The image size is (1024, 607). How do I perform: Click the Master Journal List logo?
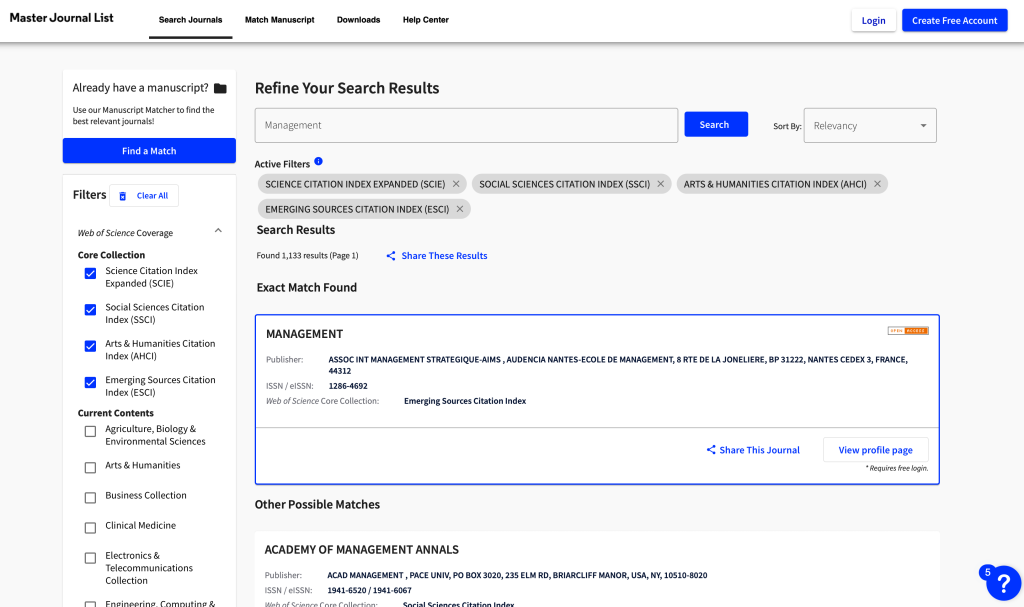point(61,18)
